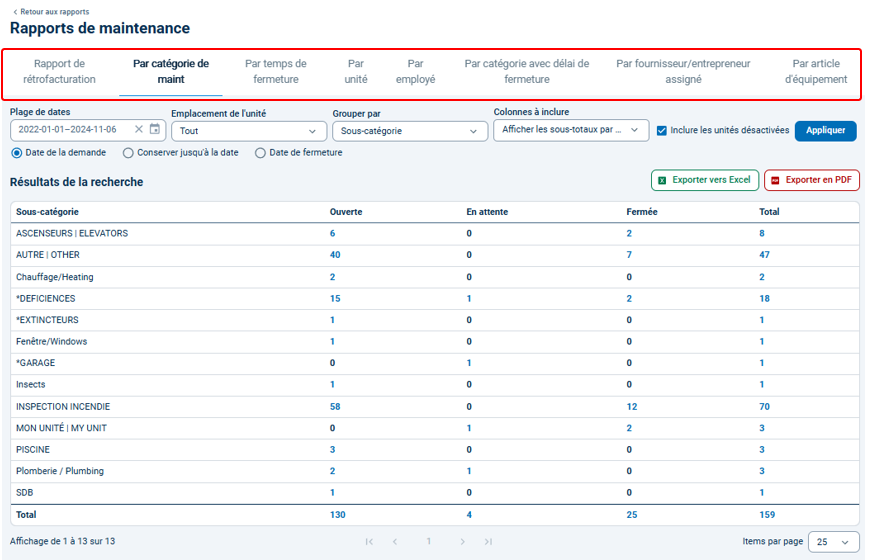
Task: Open Par catégorie avec délai de fermeture tab
Action: coord(527,71)
